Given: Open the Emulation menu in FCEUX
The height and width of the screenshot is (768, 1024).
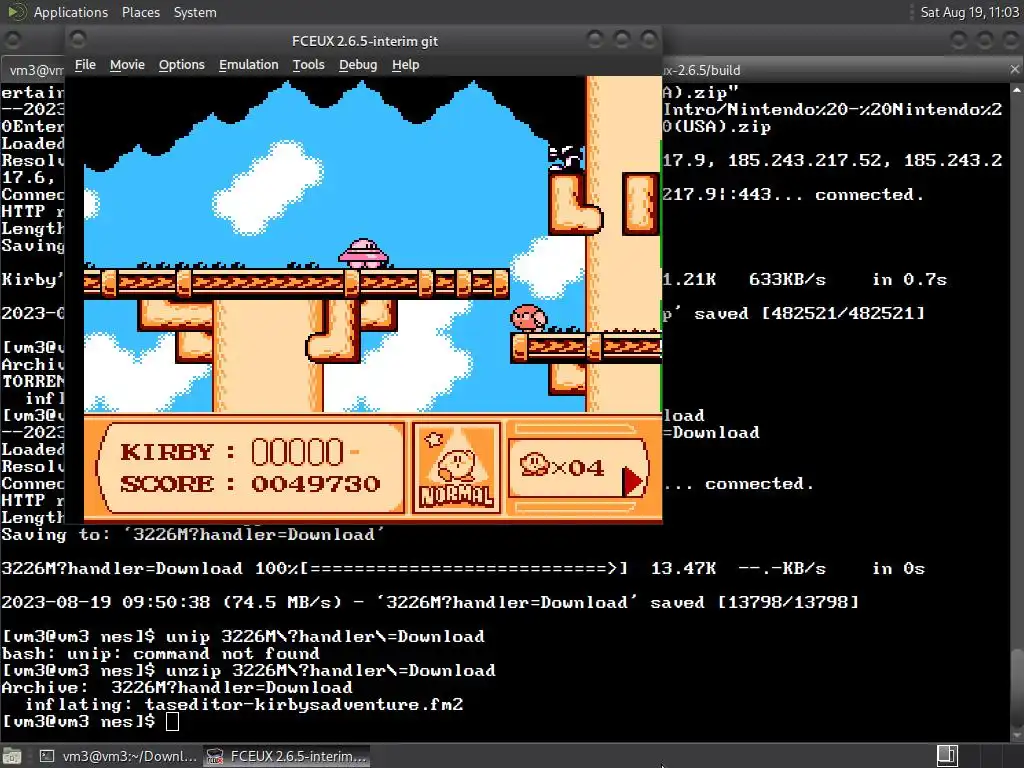Looking at the screenshot, I should pyautogui.click(x=248, y=65).
